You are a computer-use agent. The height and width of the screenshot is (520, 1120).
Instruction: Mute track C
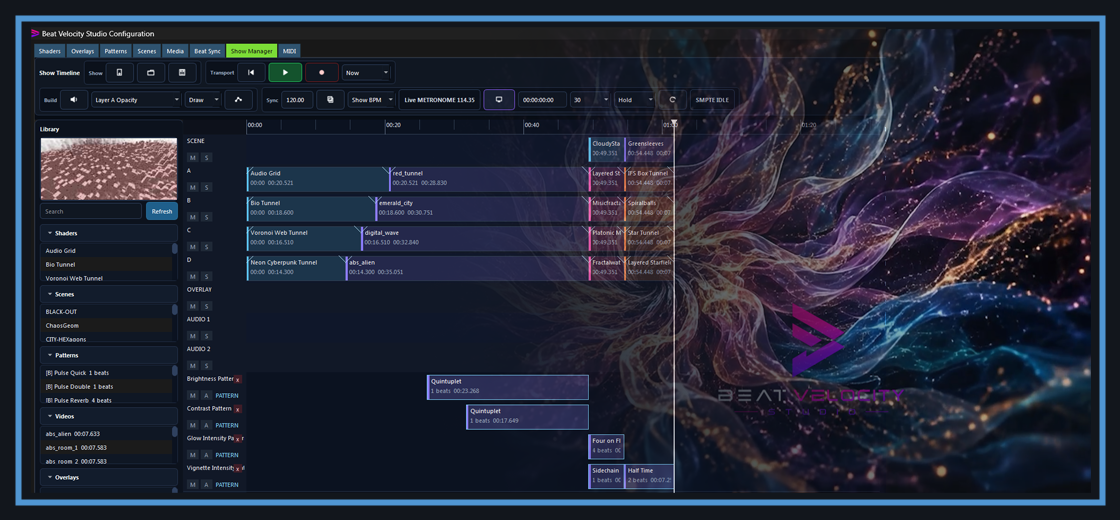[193, 247]
